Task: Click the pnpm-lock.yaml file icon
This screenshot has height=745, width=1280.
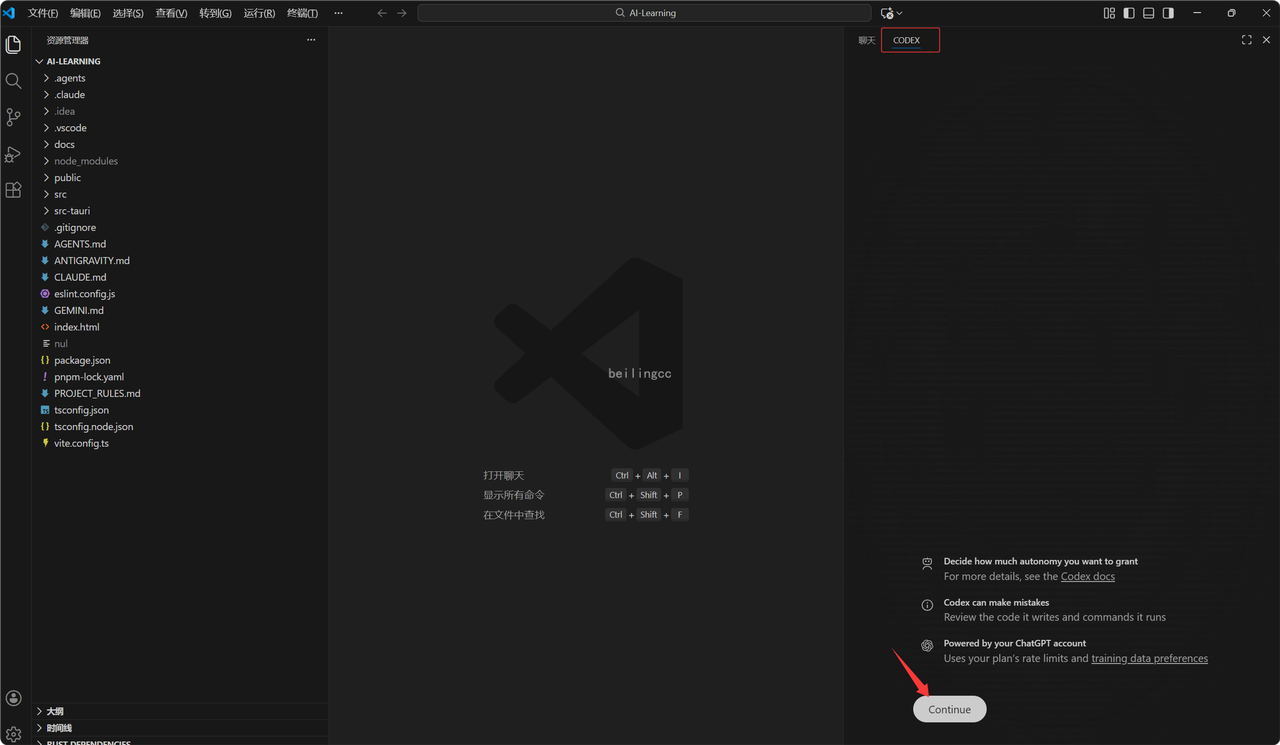Action: pos(45,377)
